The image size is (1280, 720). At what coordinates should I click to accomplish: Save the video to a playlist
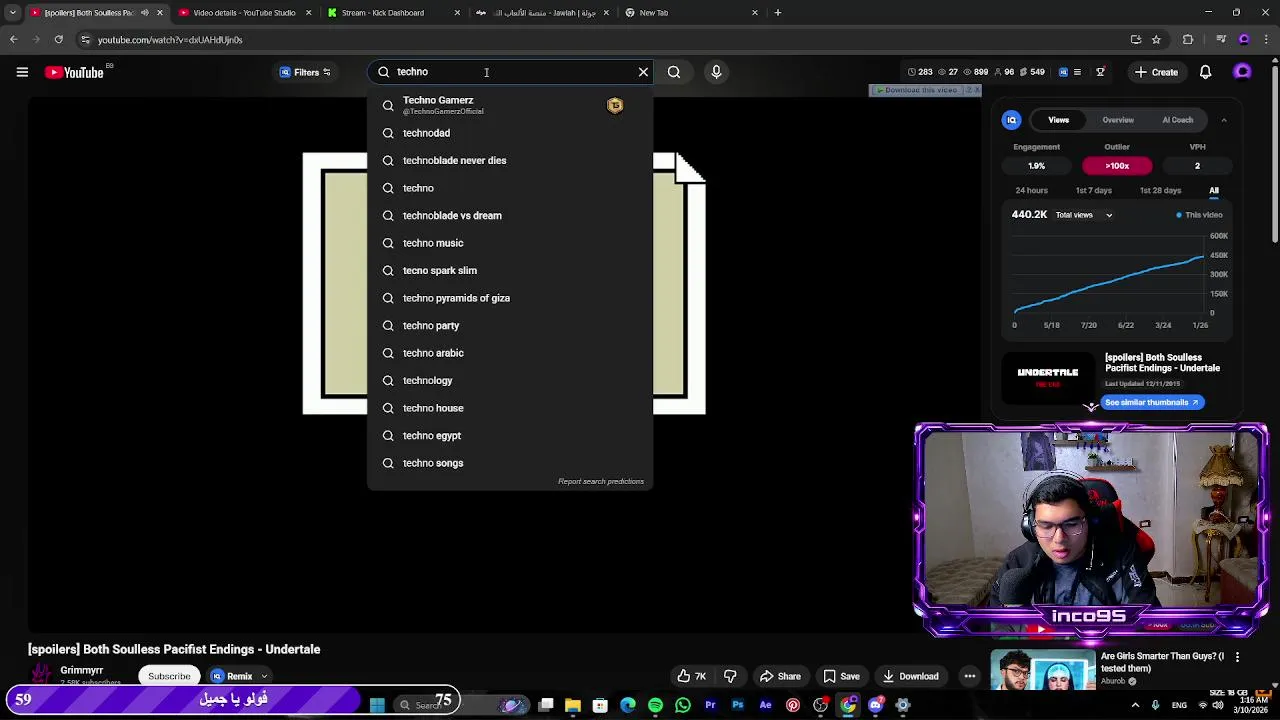(x=840, y=676)
